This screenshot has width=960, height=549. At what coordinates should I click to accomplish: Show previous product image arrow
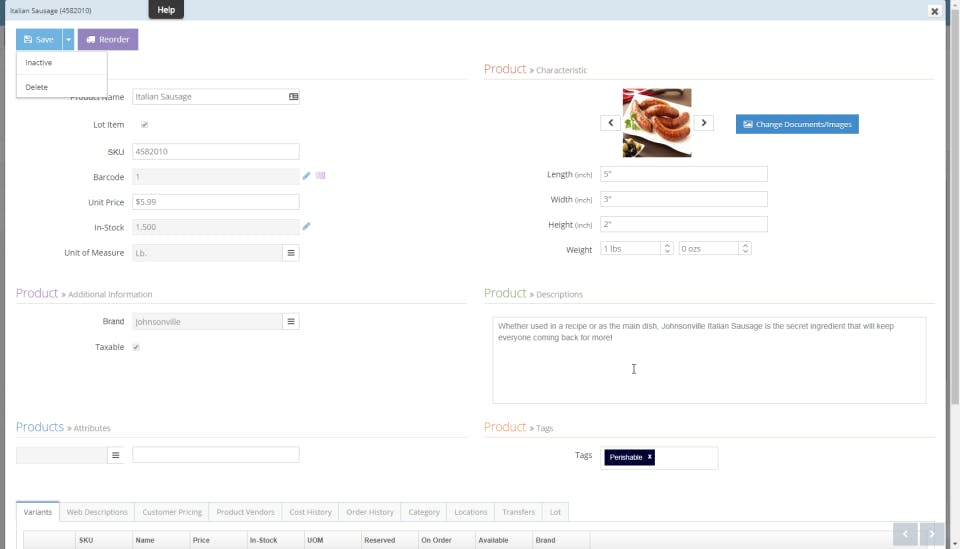click(610, 123)
